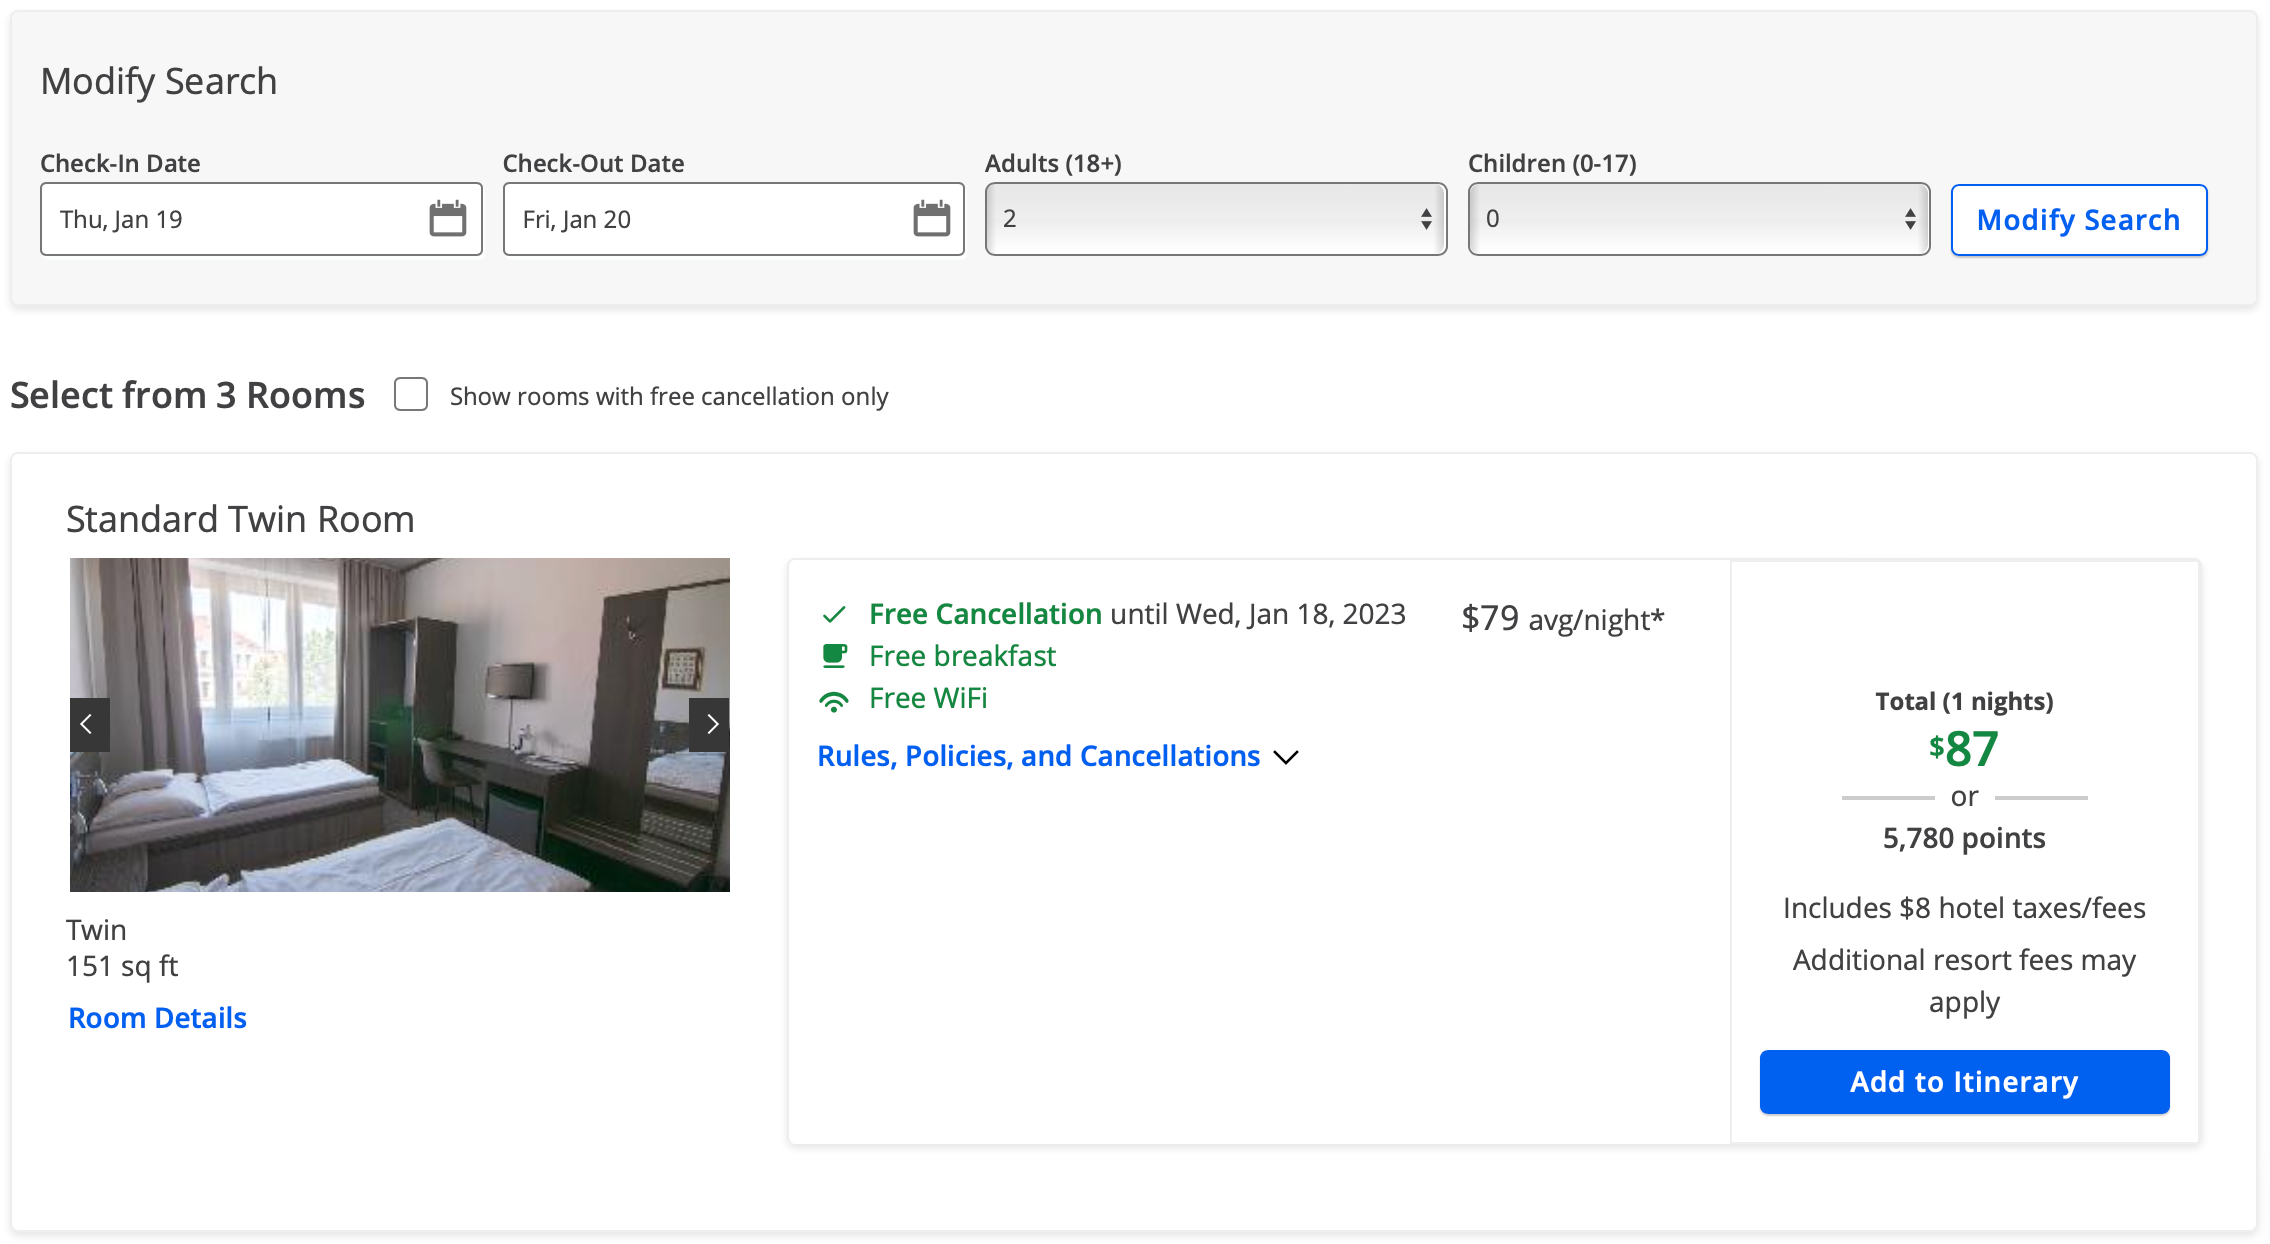Open the Room Details link
The width and height of the screenshot is (2270, 1244).
157,1018
